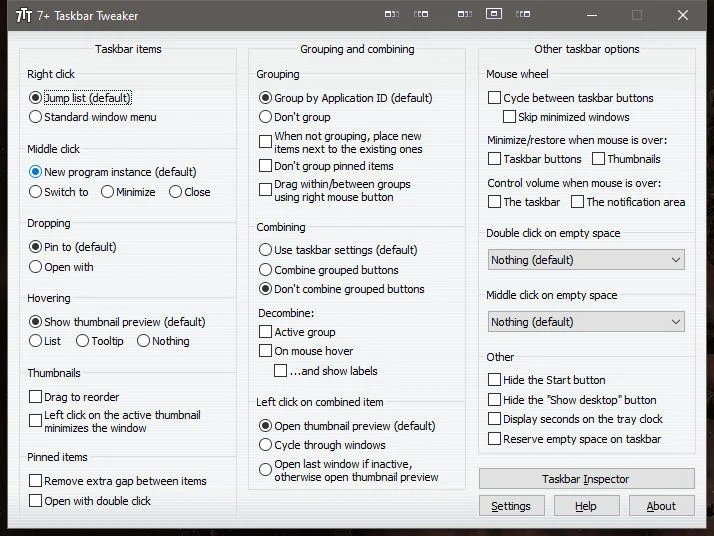Check Hide the Start button
Viewport: 714px width, 536px height.
pos(547,380)
